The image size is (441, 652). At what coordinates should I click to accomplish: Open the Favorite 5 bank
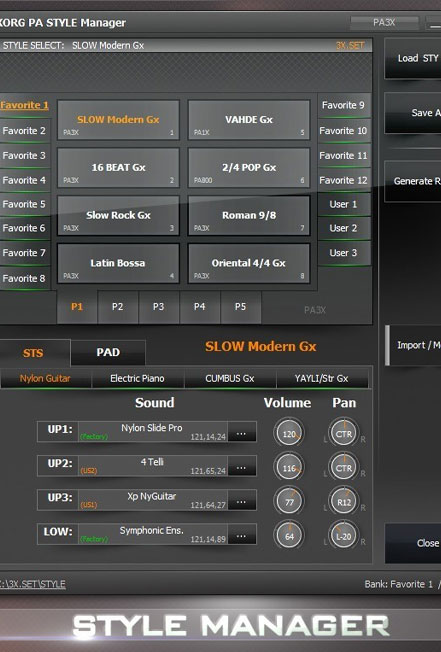coord(24,204)
